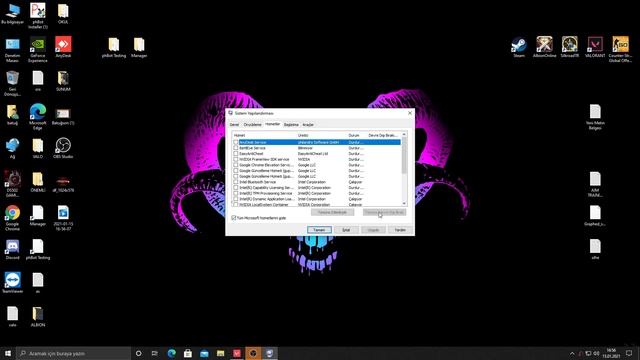Select the Discord desktop shortcut

point(12,249)
